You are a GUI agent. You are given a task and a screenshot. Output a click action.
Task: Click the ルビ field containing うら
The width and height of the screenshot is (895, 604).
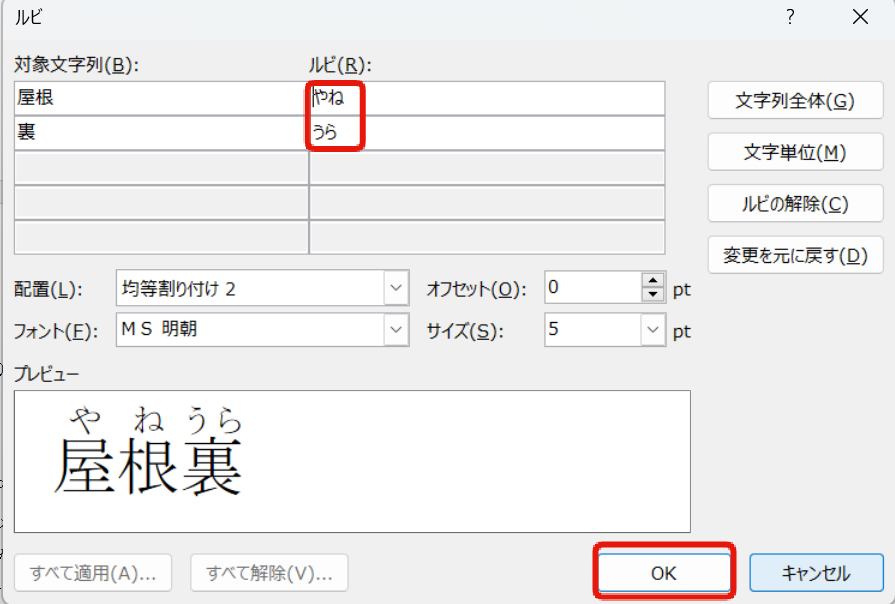click(x=486, y=132)
